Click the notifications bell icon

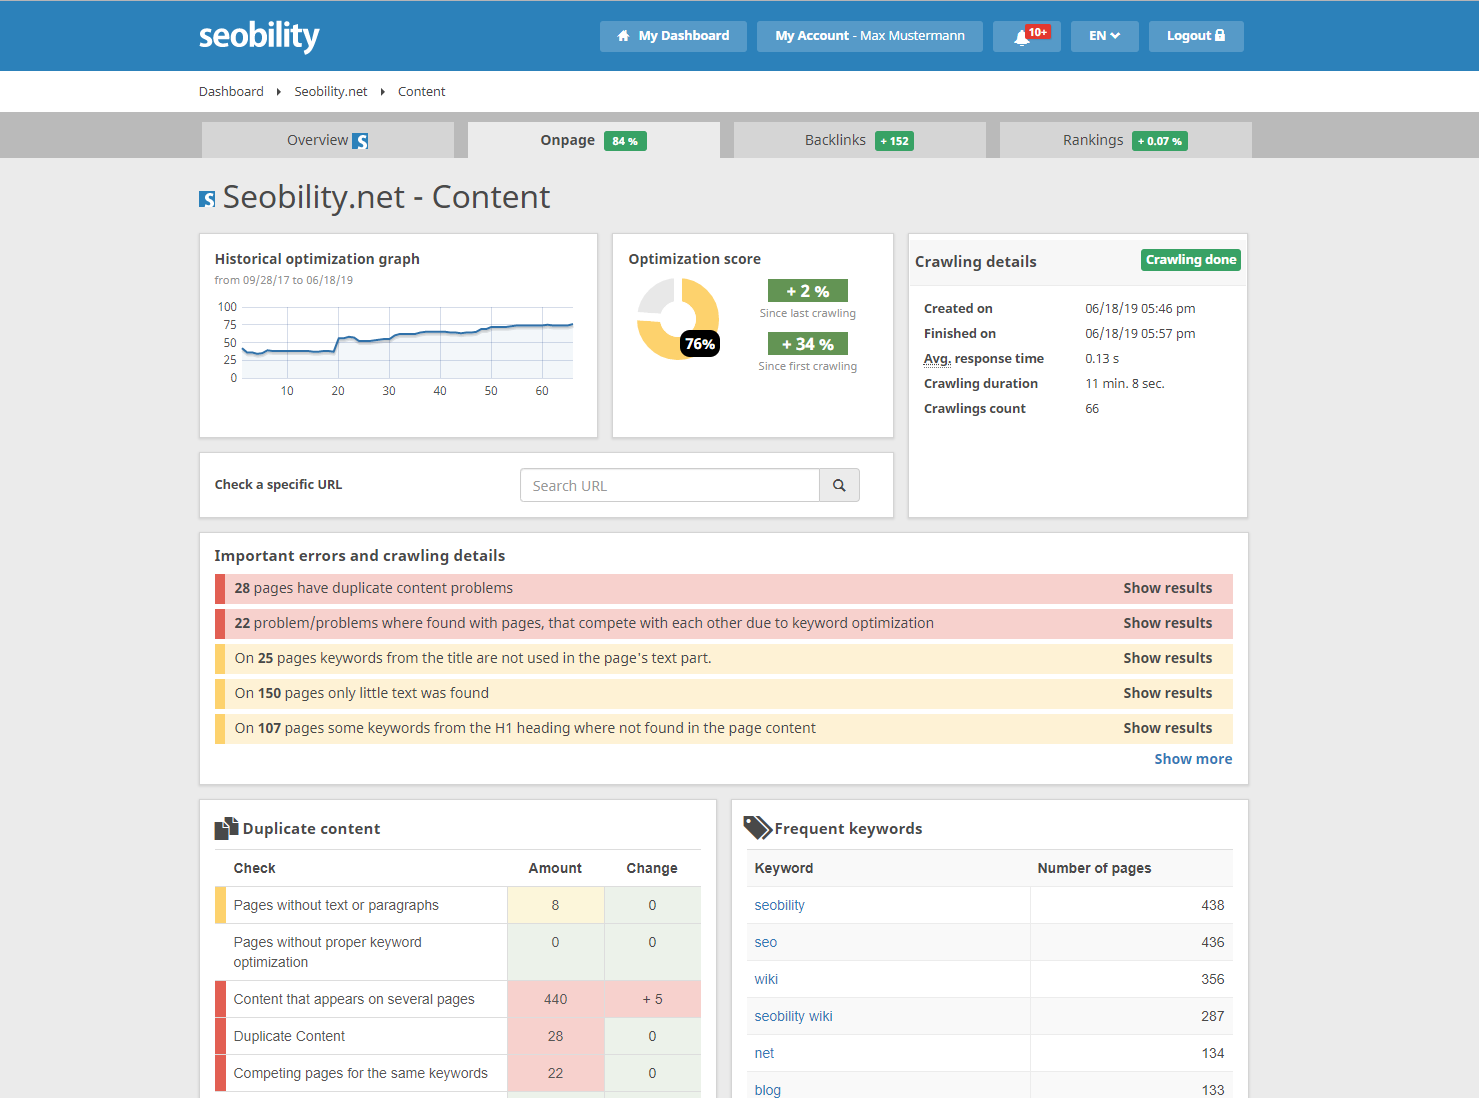(x=1020, y=36)
